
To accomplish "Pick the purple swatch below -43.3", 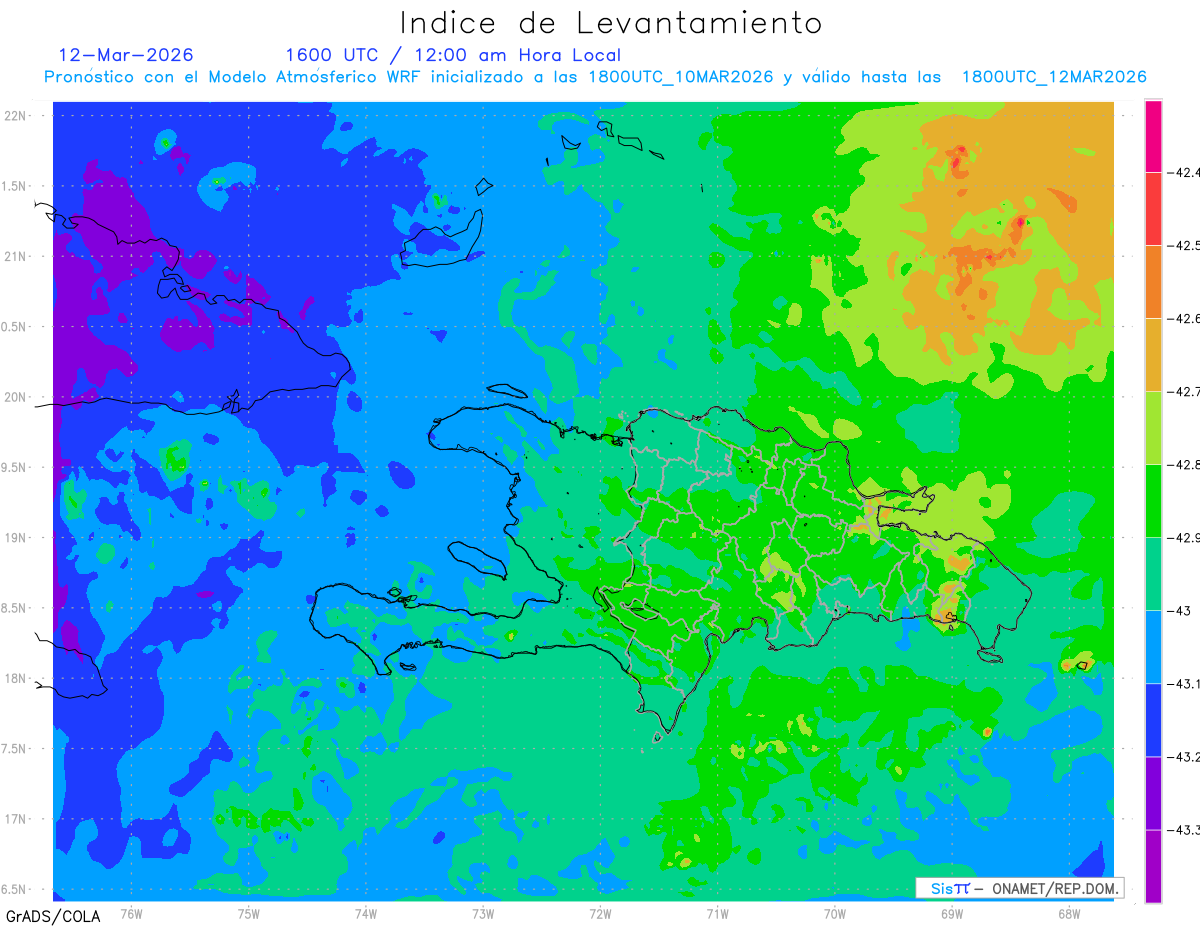I will tap(1153, 866).
